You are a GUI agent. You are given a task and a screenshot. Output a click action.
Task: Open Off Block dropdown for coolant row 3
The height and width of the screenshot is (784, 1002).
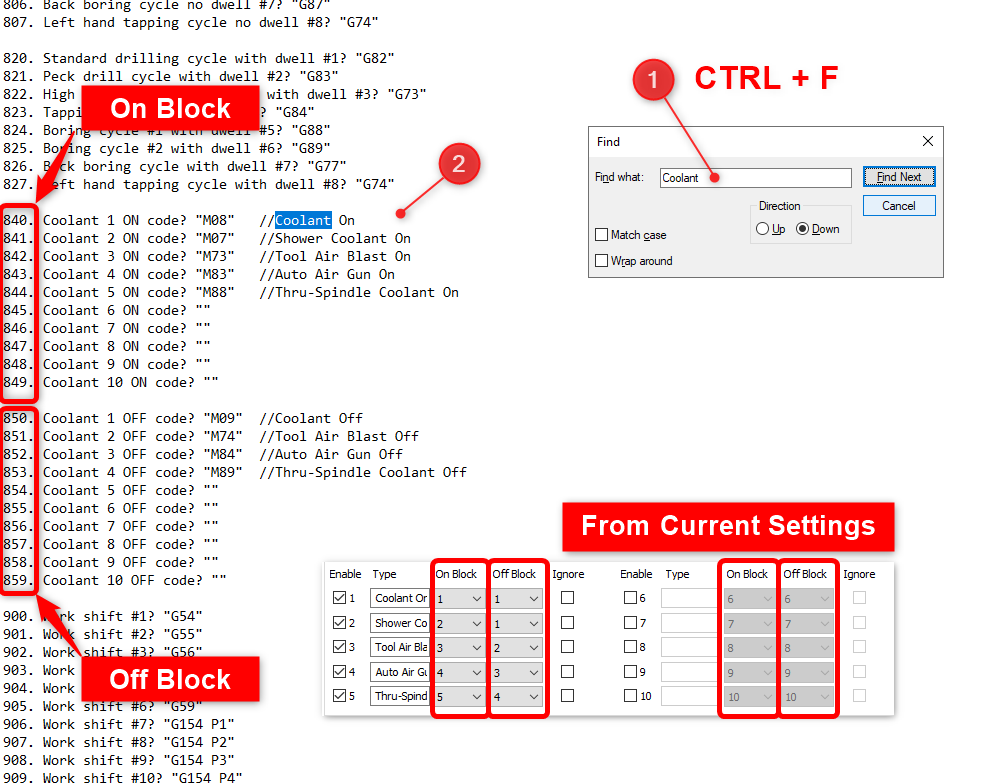516,648
